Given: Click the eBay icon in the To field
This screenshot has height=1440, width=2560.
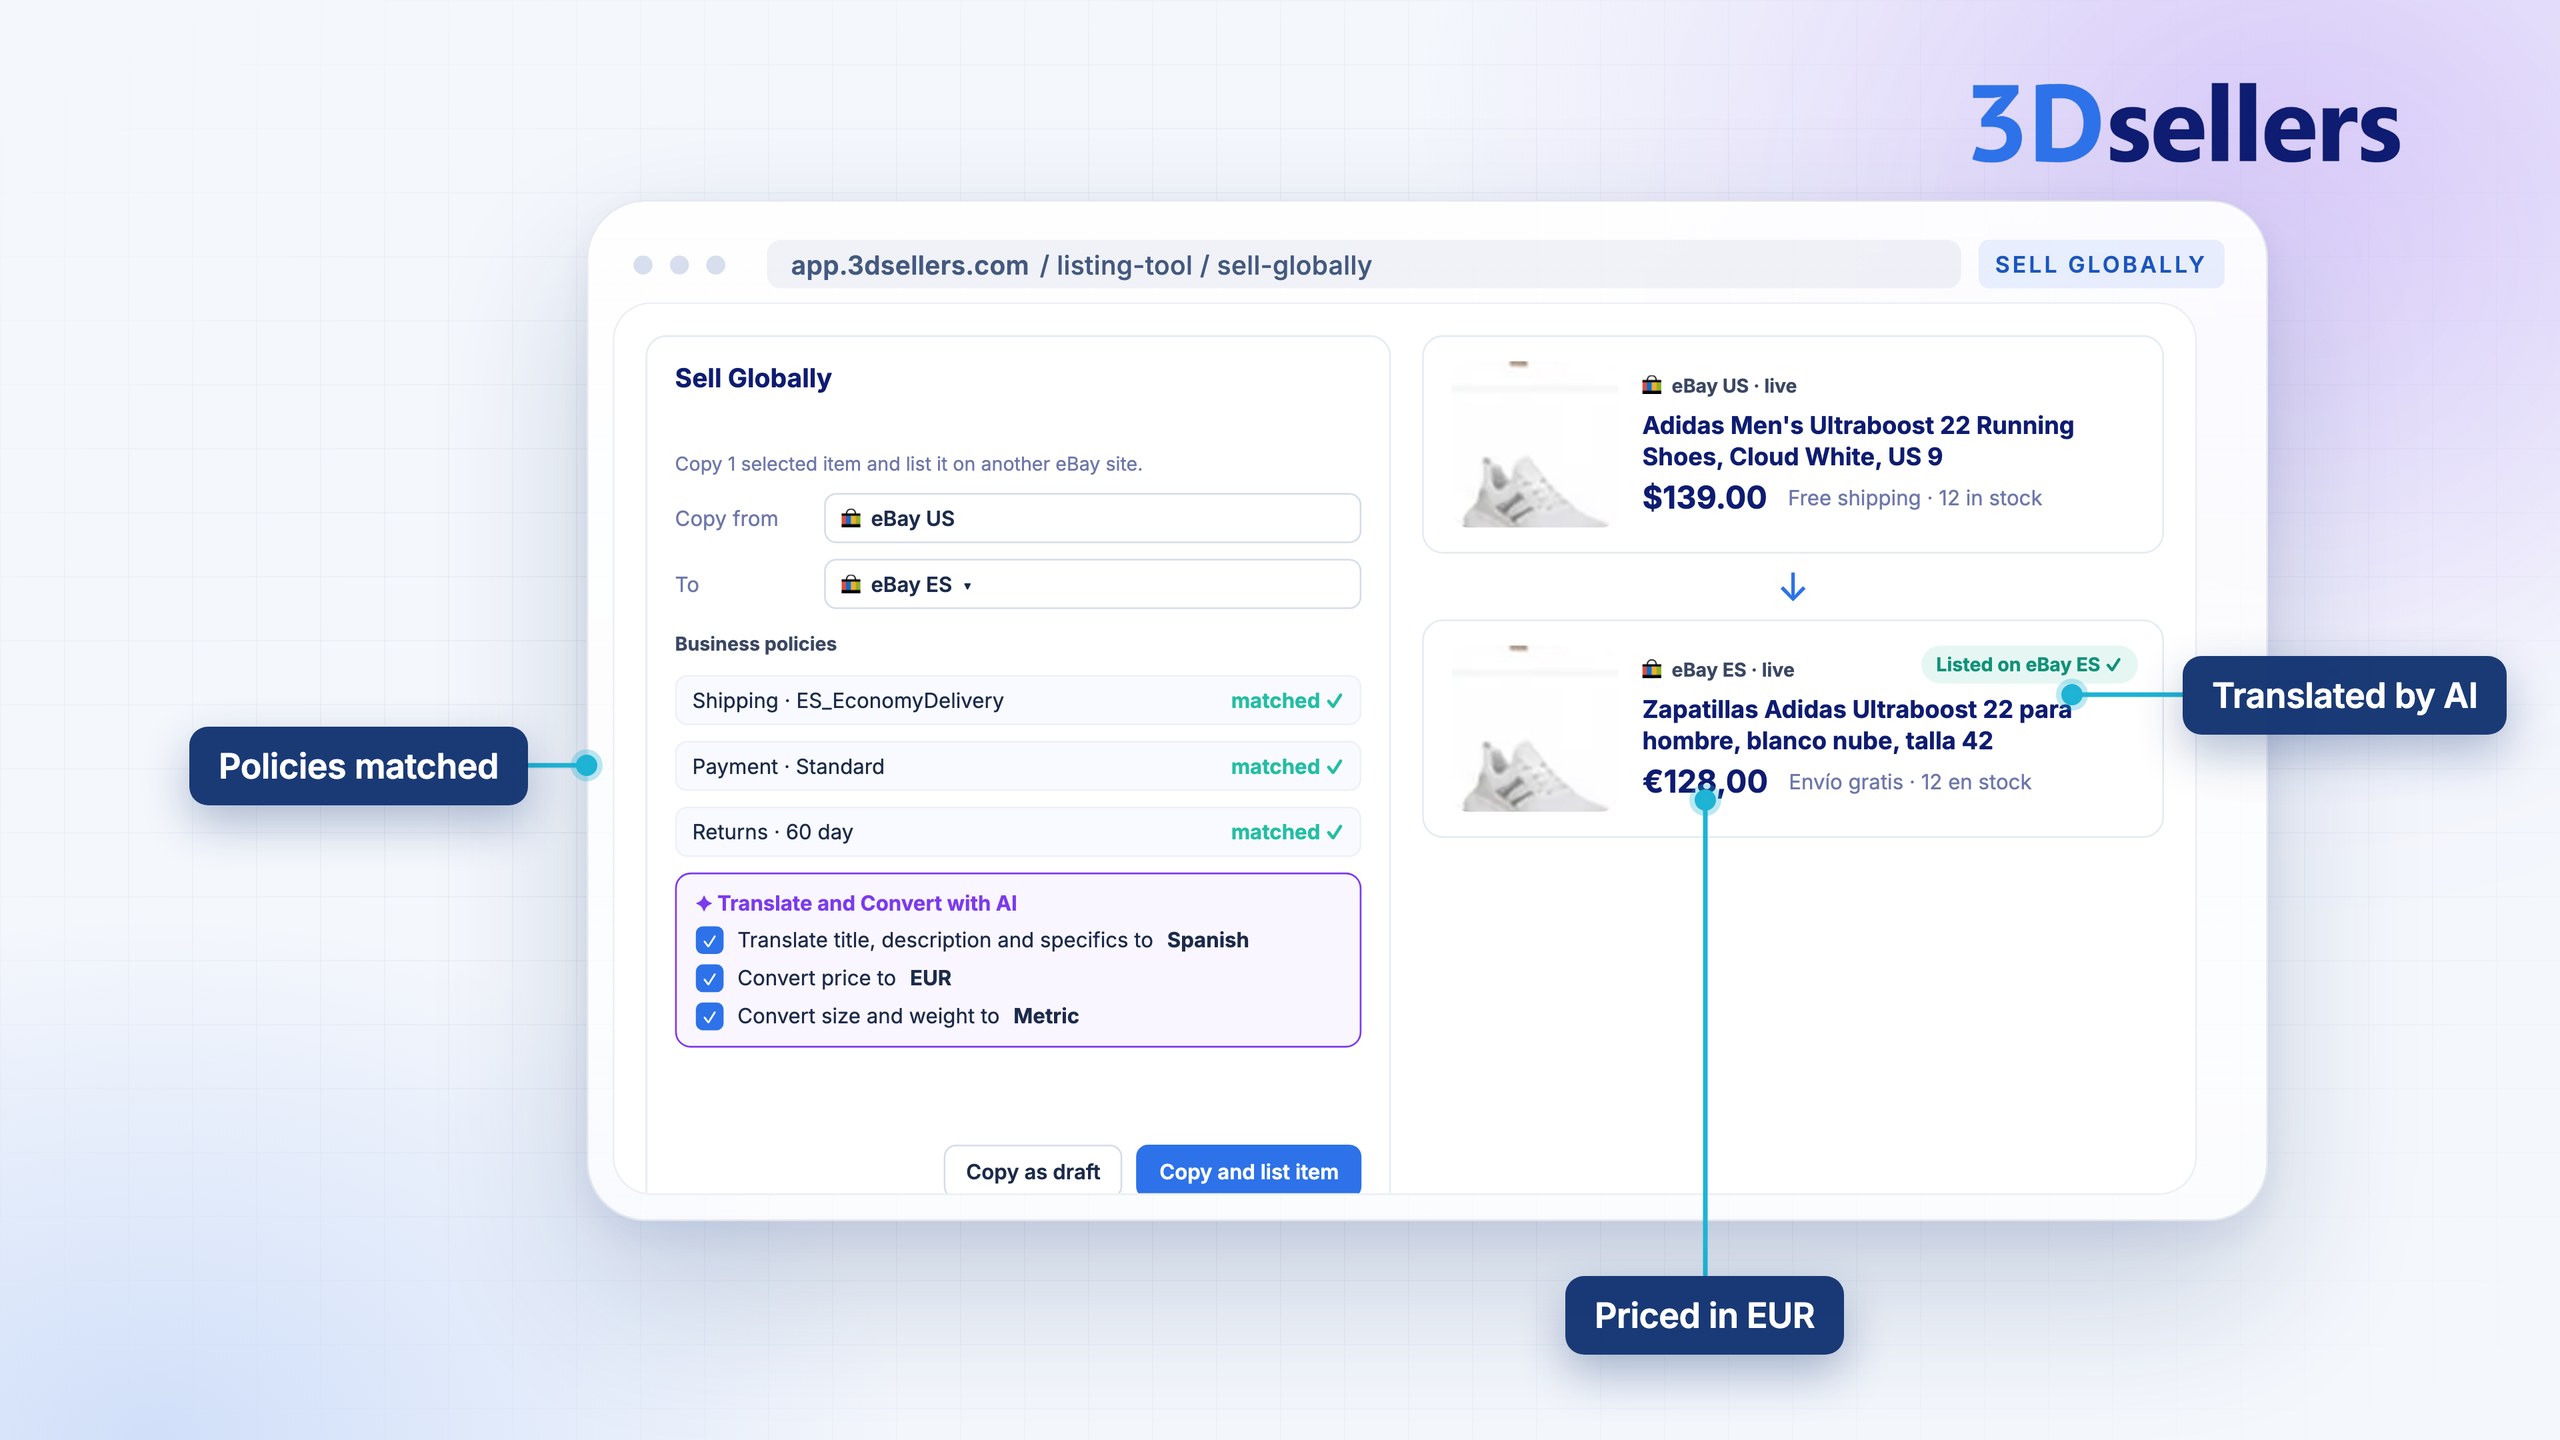Looking at the screenshot, I should point(851,584).
